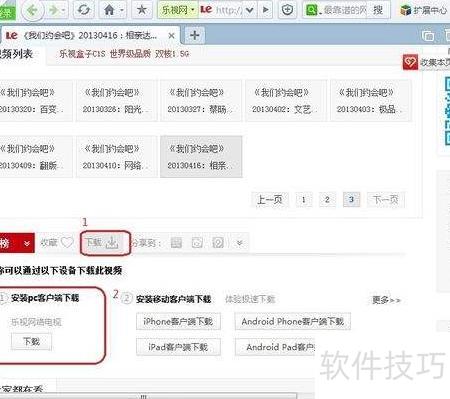Click Android Phone客户端下载 button
The width and height of the screenshot is (450, 399).
pos(292,322)
